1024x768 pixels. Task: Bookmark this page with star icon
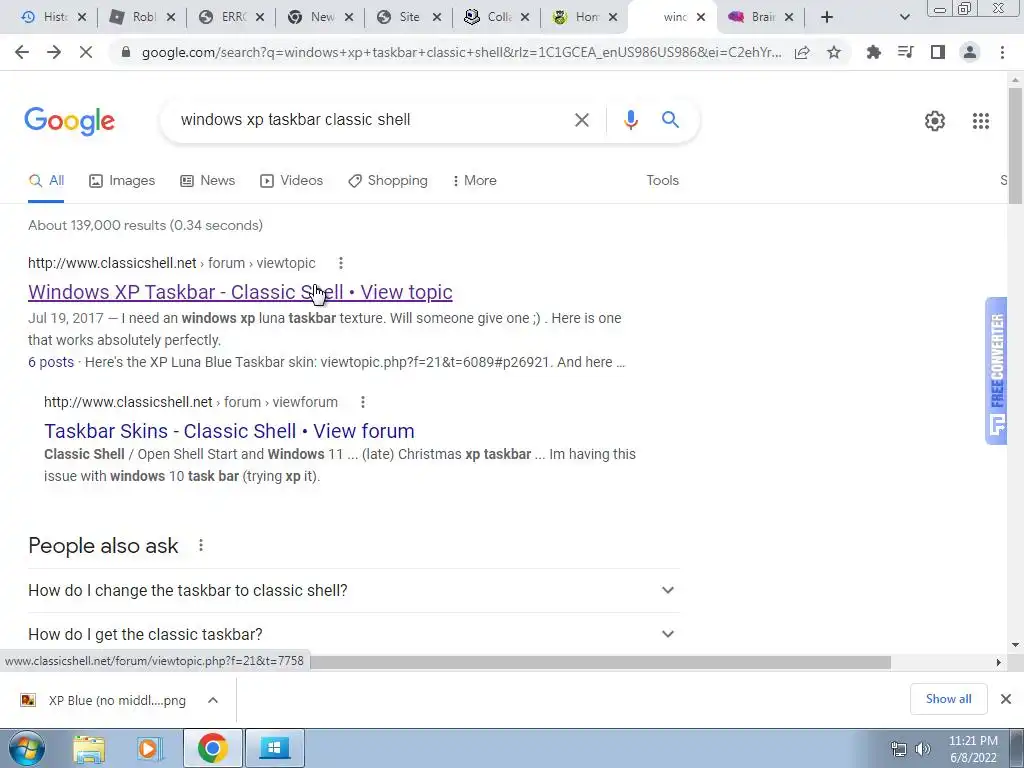pyautogui.click(x=834, y=52)
